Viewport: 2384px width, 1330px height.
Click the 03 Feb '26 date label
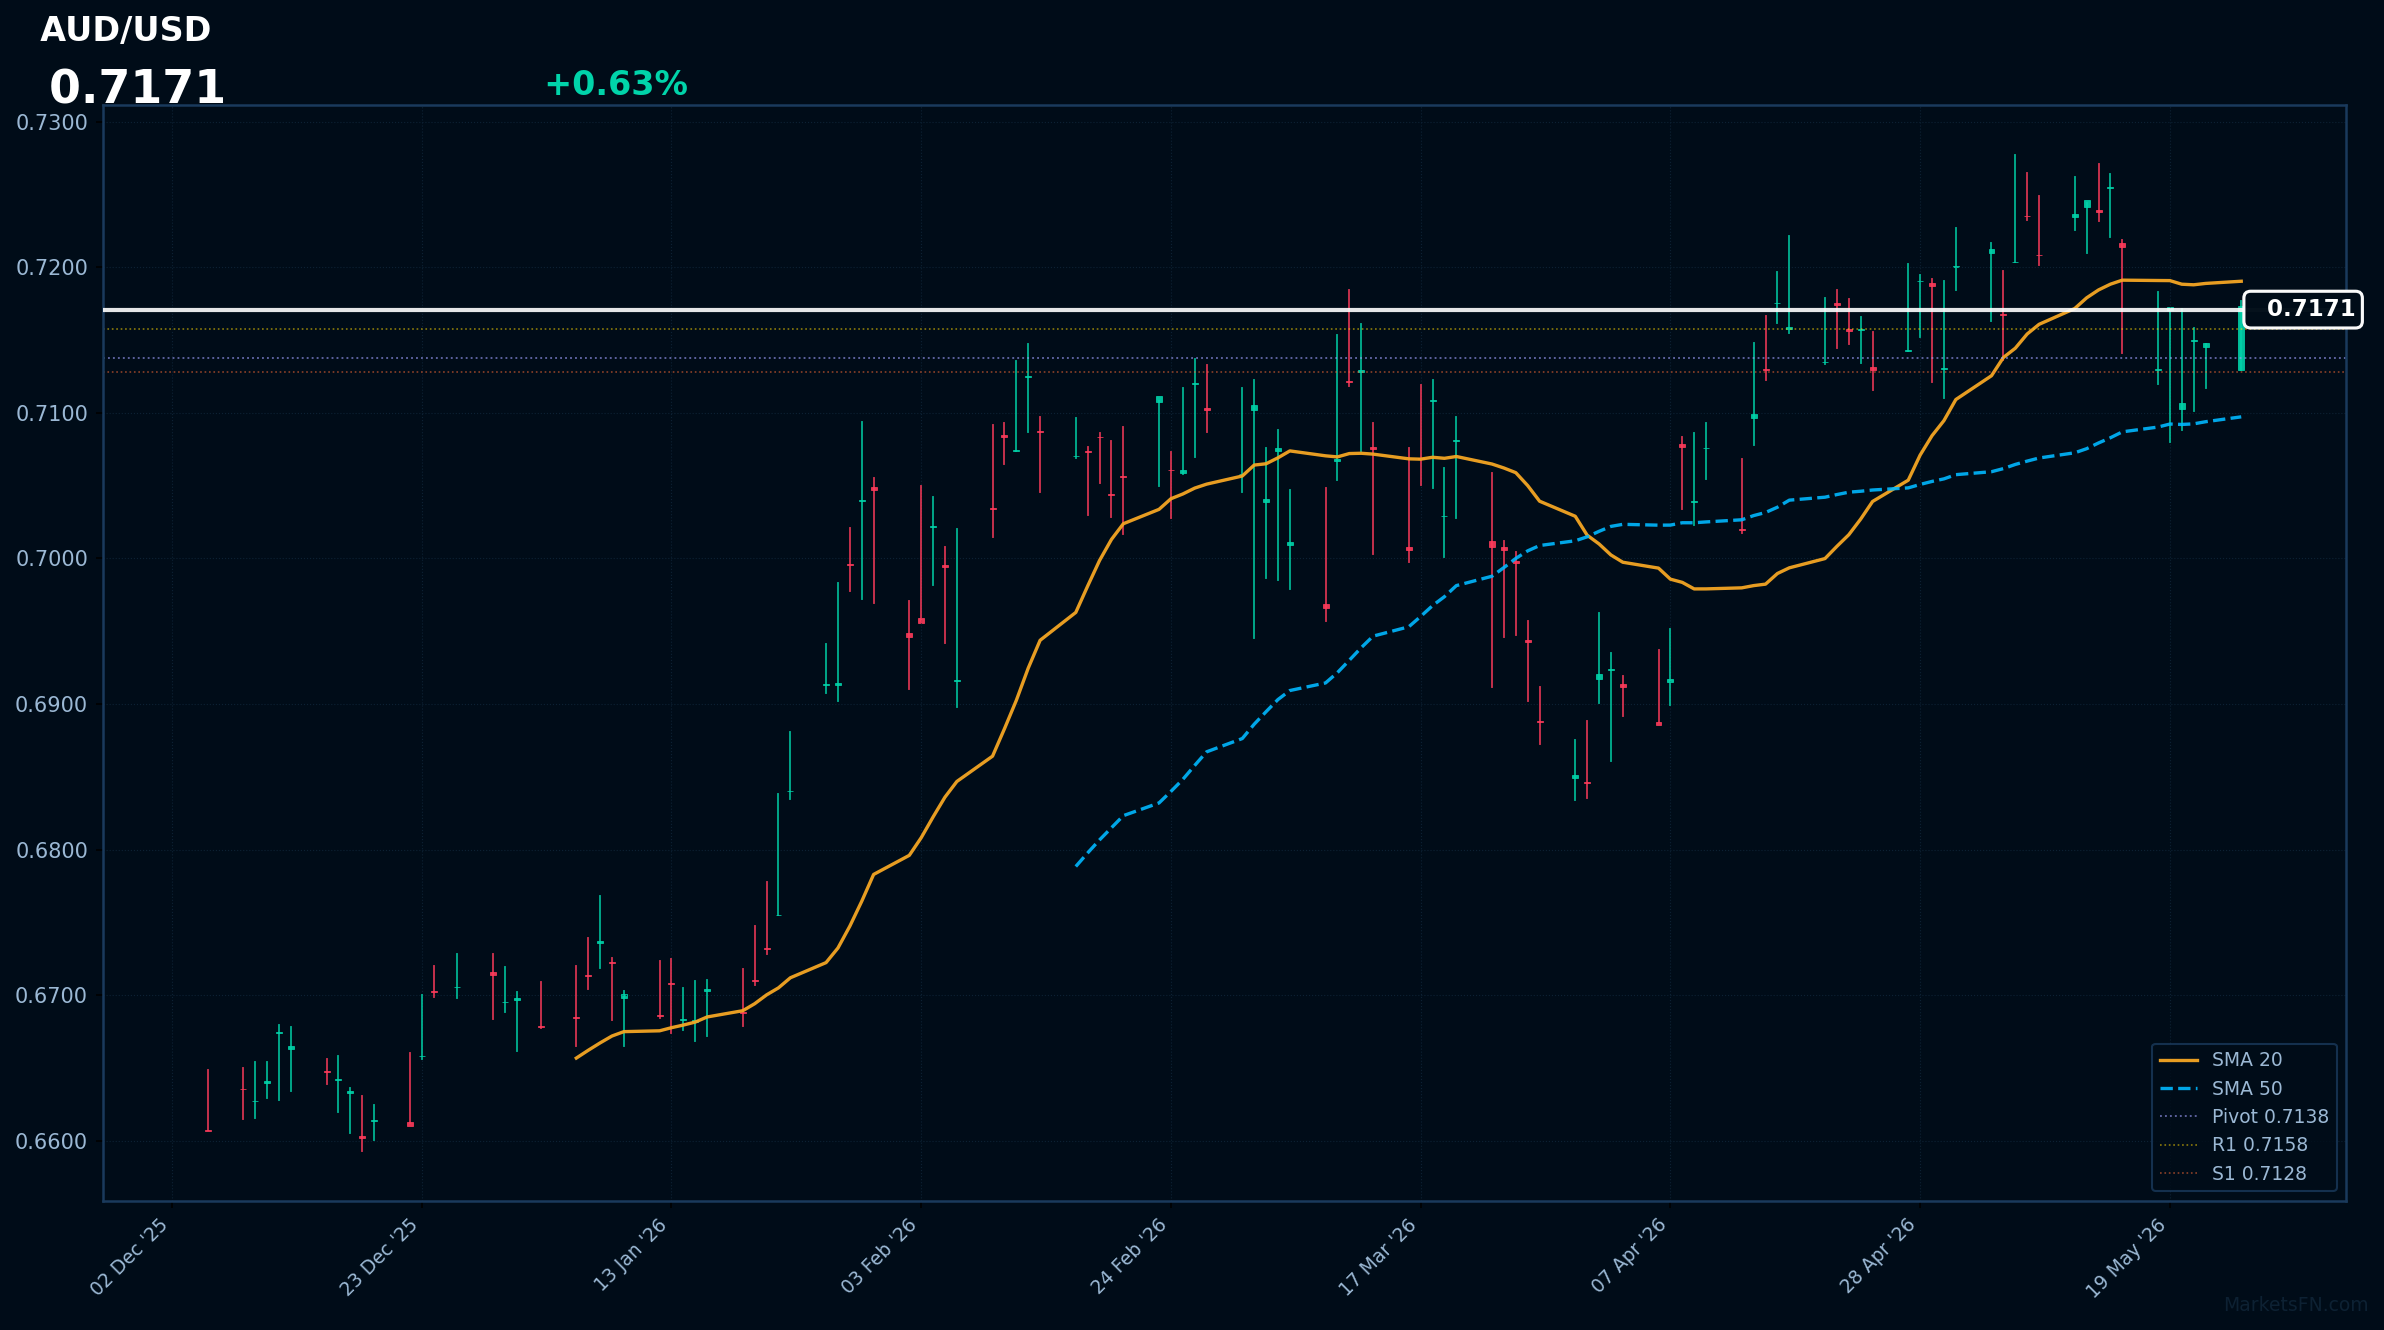(879, 1256)
